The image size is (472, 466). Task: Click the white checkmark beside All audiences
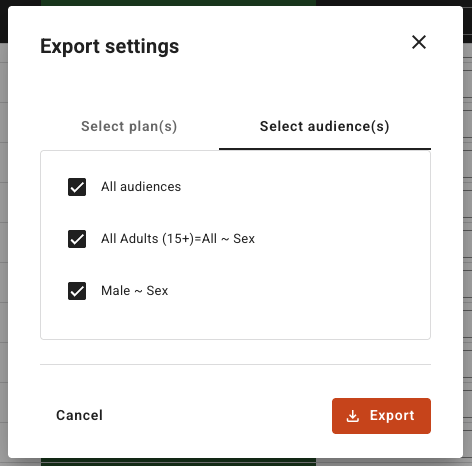coord(77,187)
